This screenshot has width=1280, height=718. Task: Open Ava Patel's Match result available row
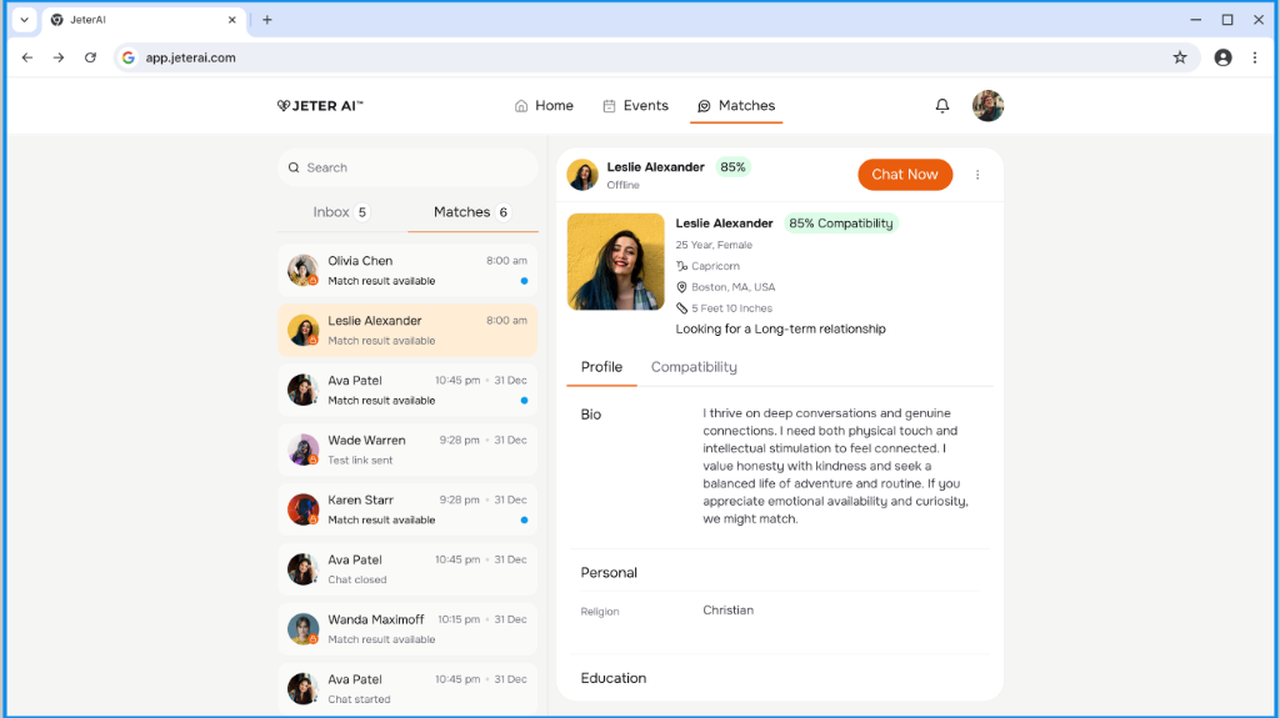[x=408, y=390]
